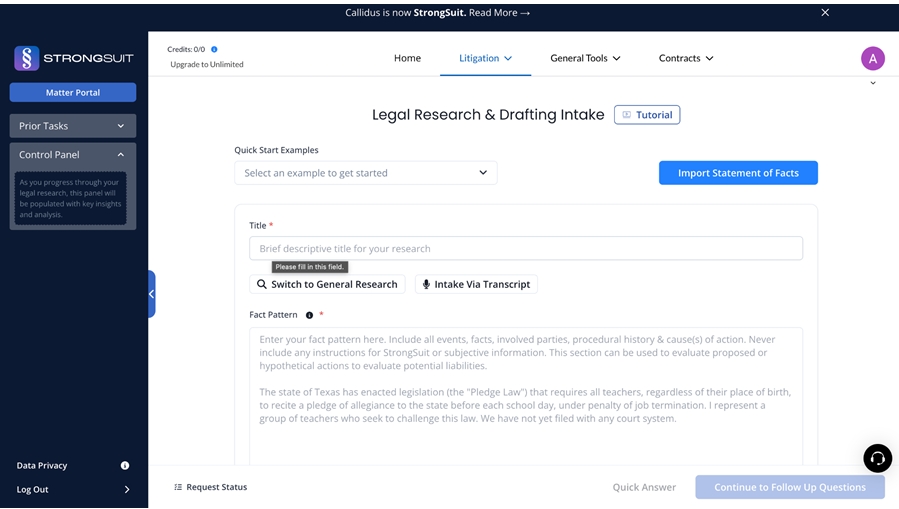Open the General Tools menu
Screen dimensions: 899x509
(x=585, y=58)
